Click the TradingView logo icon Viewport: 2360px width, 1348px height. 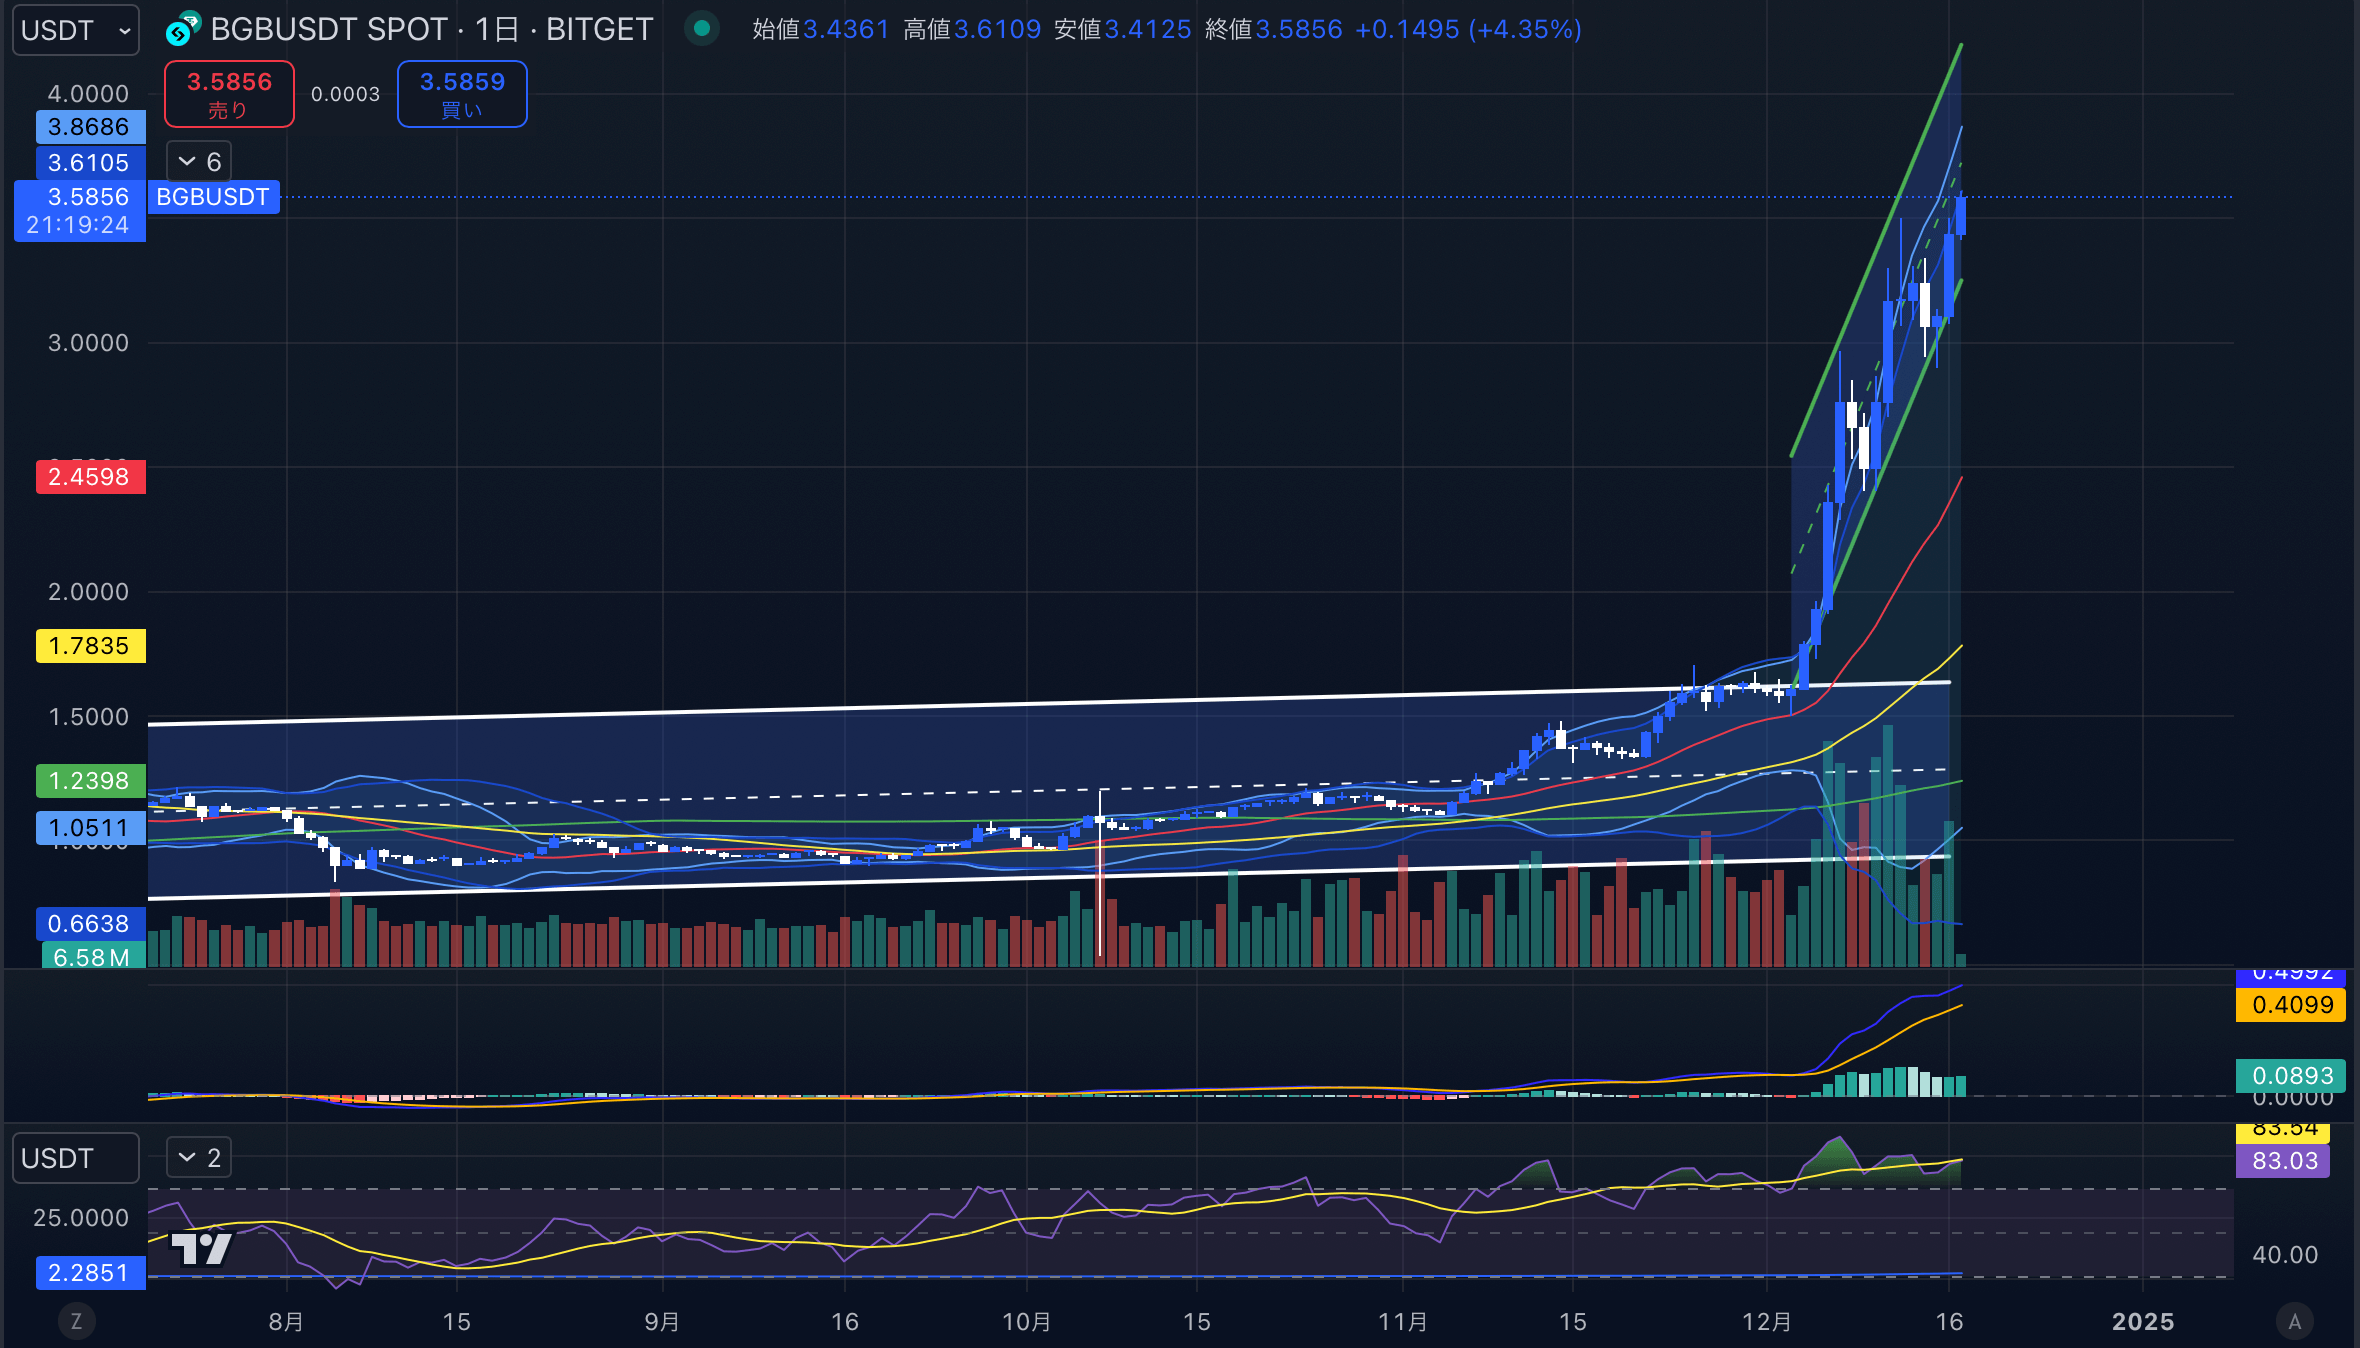(x=201, y=1248)
